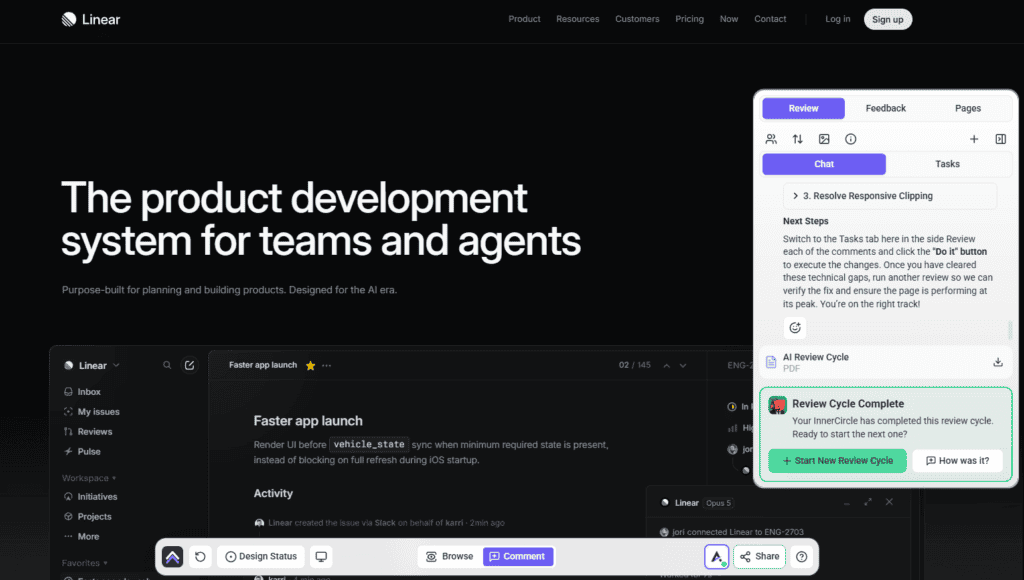Open Projects in the sidebar
The height and width of the screenshot is (580, 1024).
pyautogui.click(x=88, y=517)
